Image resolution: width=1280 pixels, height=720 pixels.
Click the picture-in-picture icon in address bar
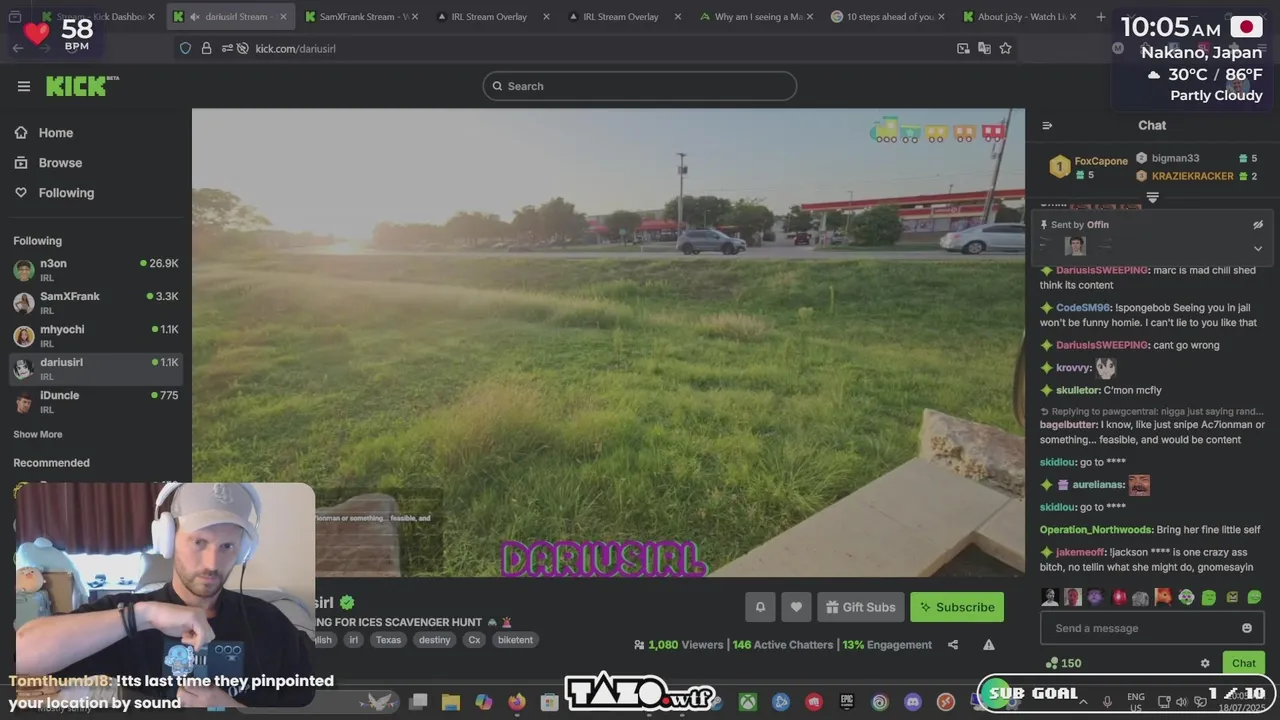(963, 48)
